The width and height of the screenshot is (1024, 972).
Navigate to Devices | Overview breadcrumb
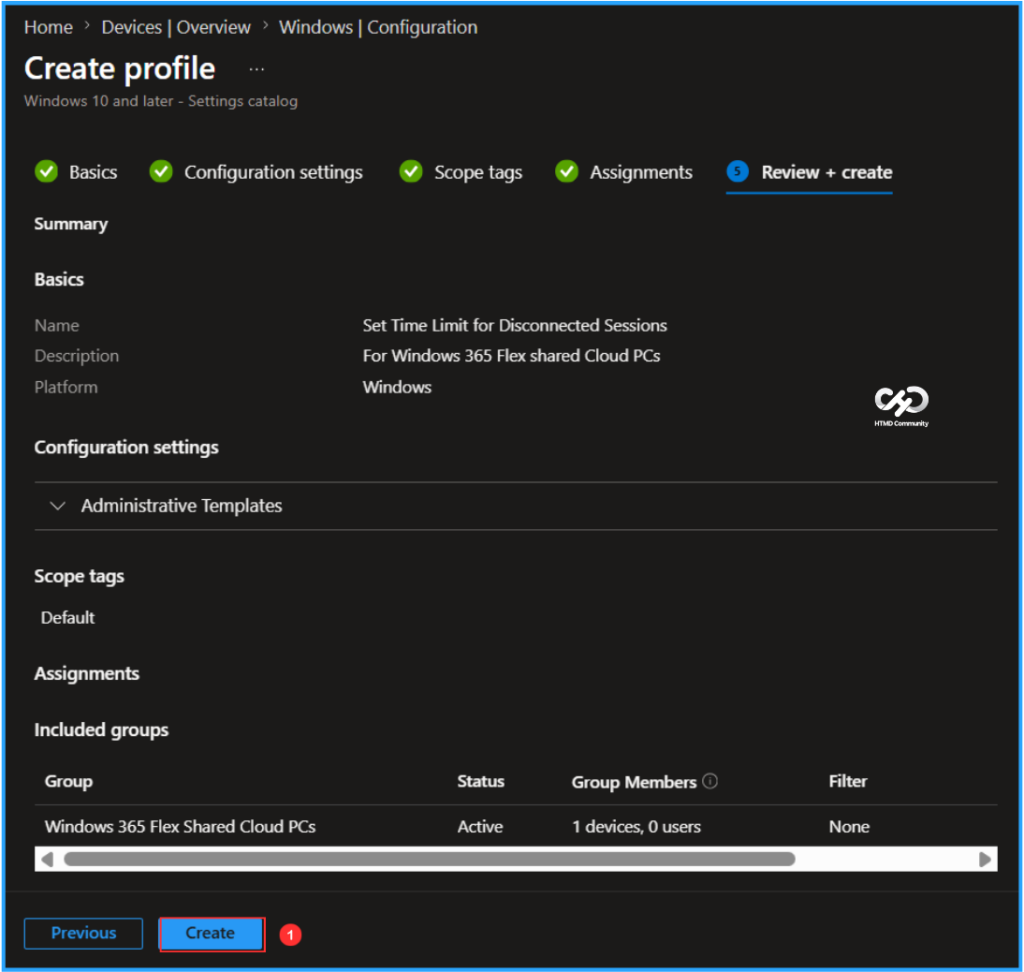click(x=176, y=27)
